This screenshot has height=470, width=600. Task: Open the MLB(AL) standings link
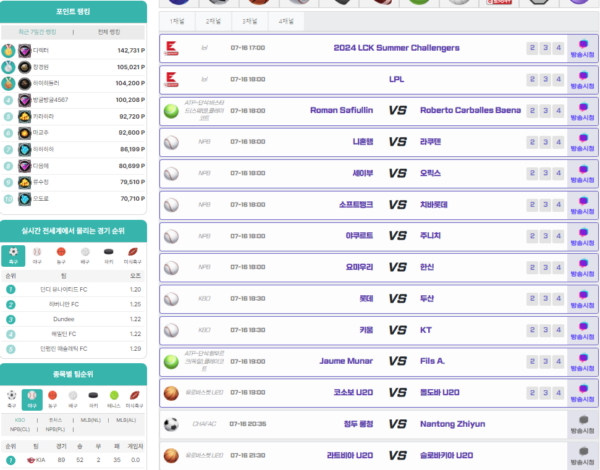pos(126,420)
